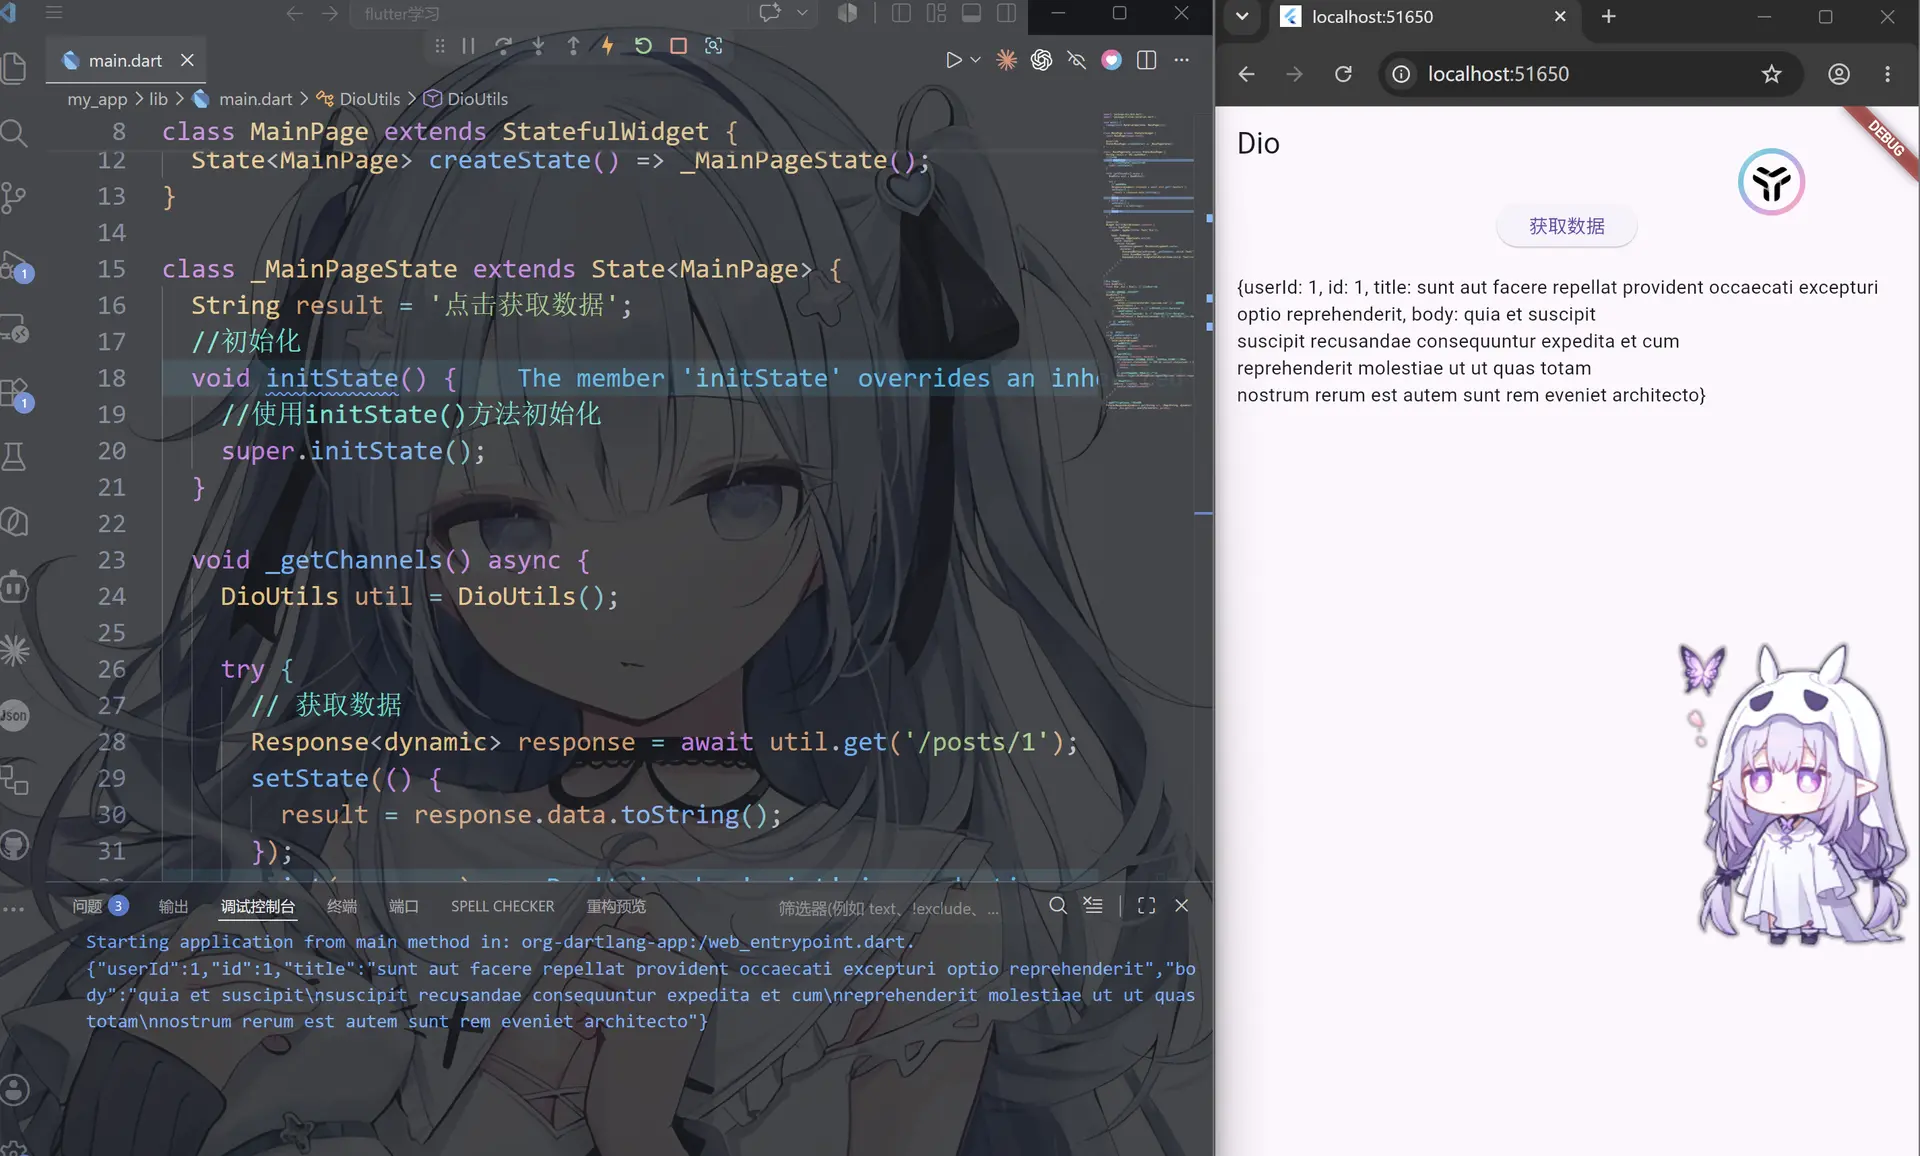Screen dimensions: 1920x1156
Task: Click the crossed-out eye icon in editor toolbar
Action: click(x=1076, y=60)
